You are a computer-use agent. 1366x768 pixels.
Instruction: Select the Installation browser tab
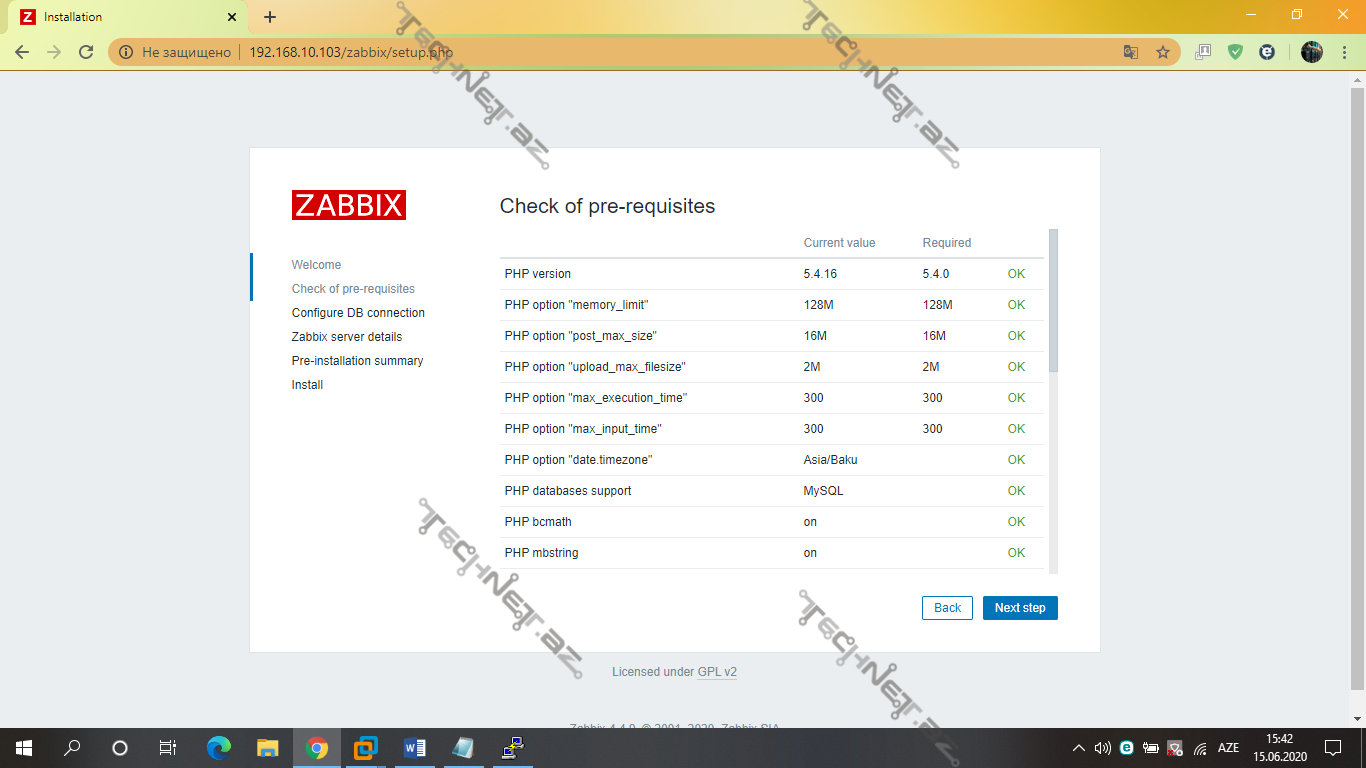click(120, 17)
